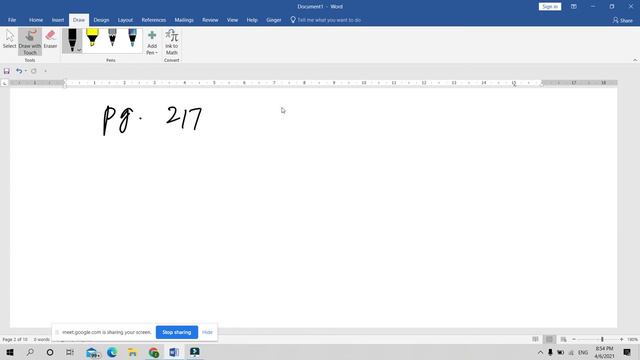
Task: Open the File menu
Action: (12, 20)
